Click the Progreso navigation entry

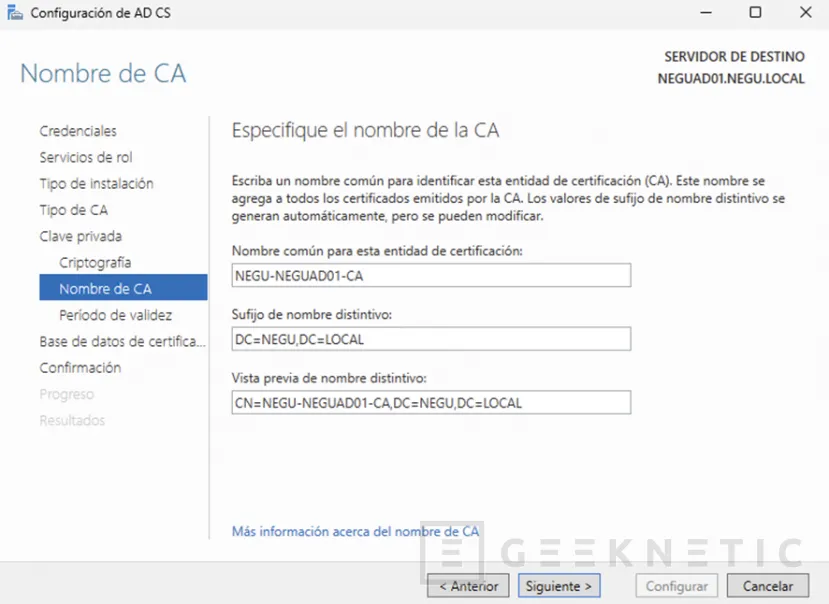click(x=66, y=394)
